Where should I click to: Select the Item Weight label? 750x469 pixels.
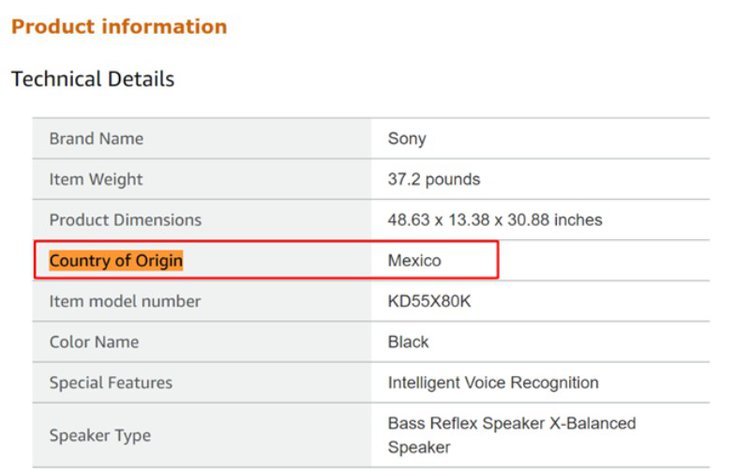96,180
